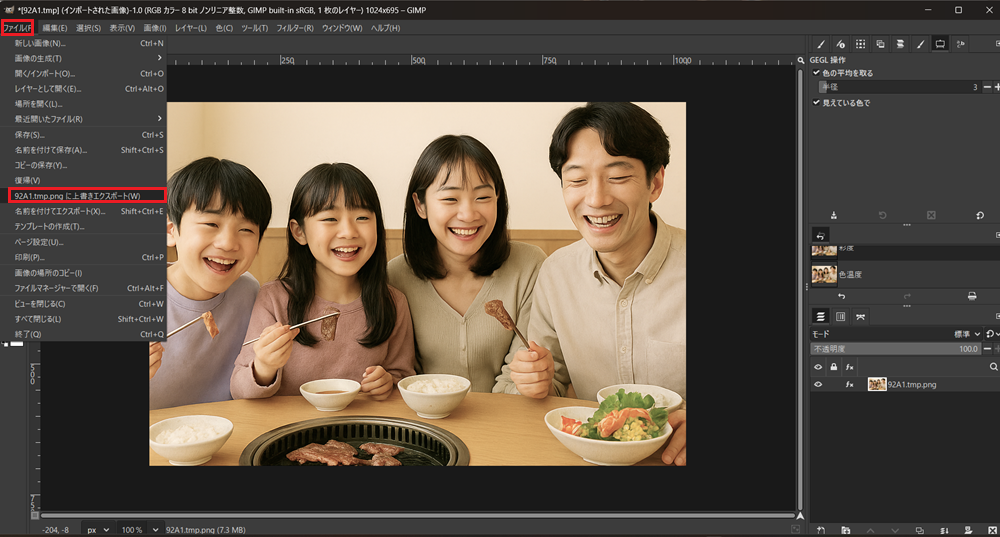Viewport: 1000px width, 537px height.
Task: Click the navigation icon at canvas corner
Action: [800, 516]
